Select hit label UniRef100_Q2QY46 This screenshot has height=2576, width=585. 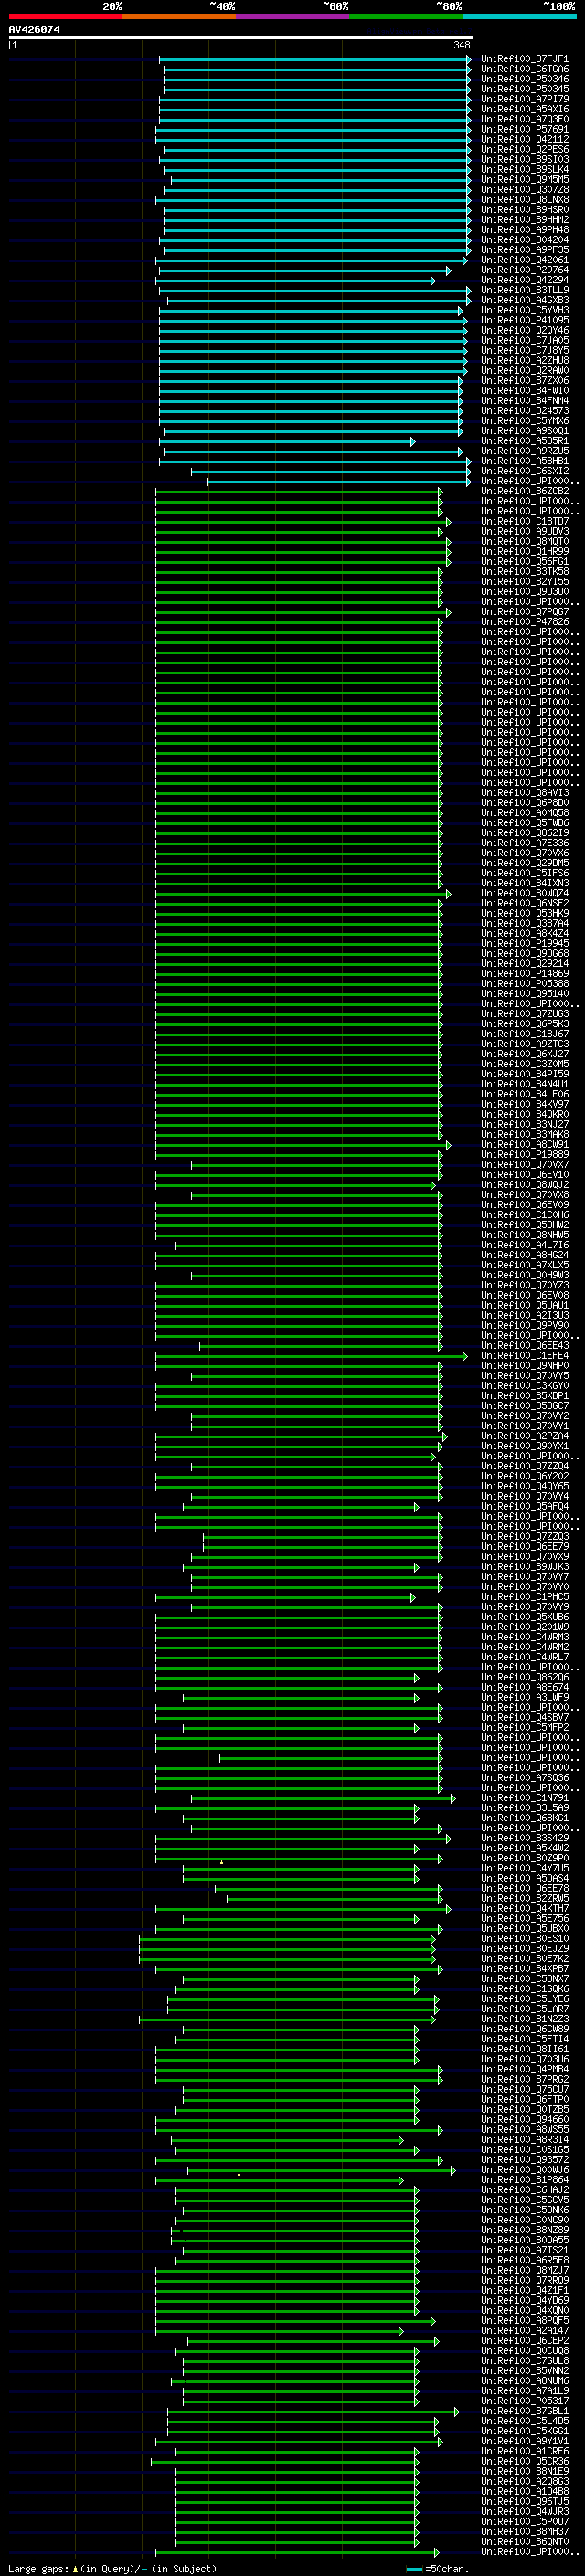(525, 330)
